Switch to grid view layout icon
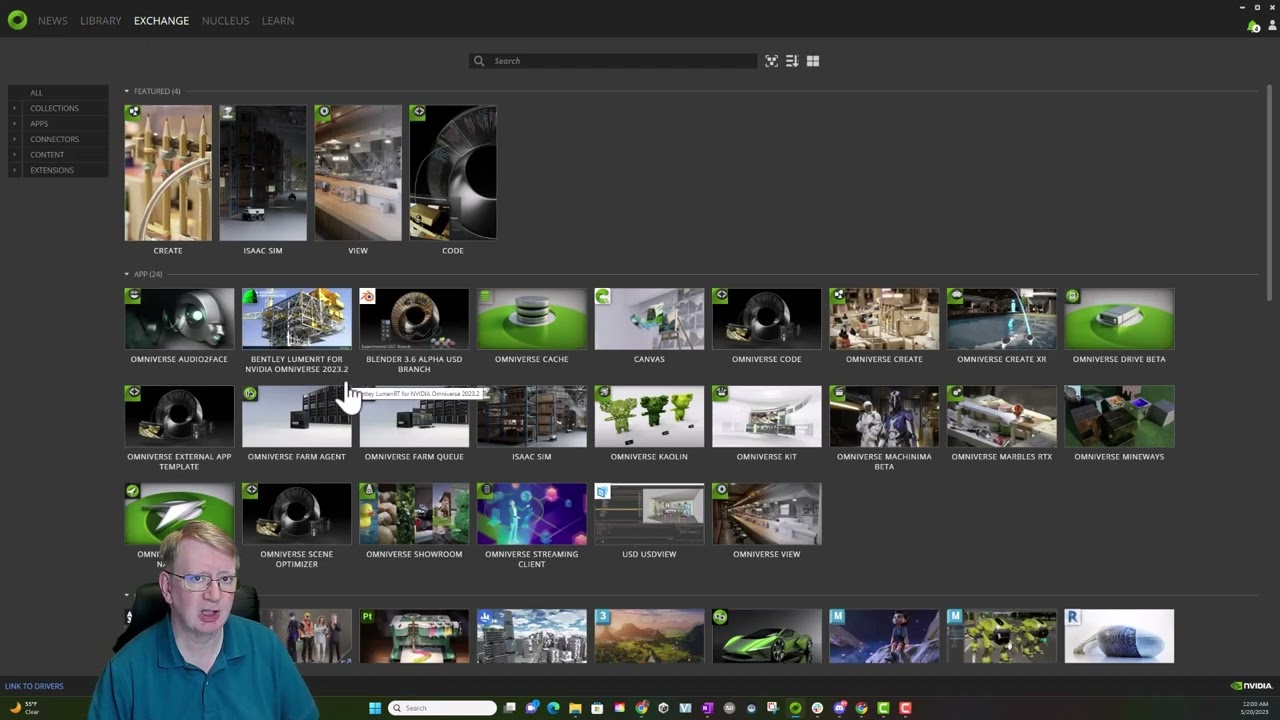The height and width of the screenshot is (720, 1280). click(x=813, y=61)
